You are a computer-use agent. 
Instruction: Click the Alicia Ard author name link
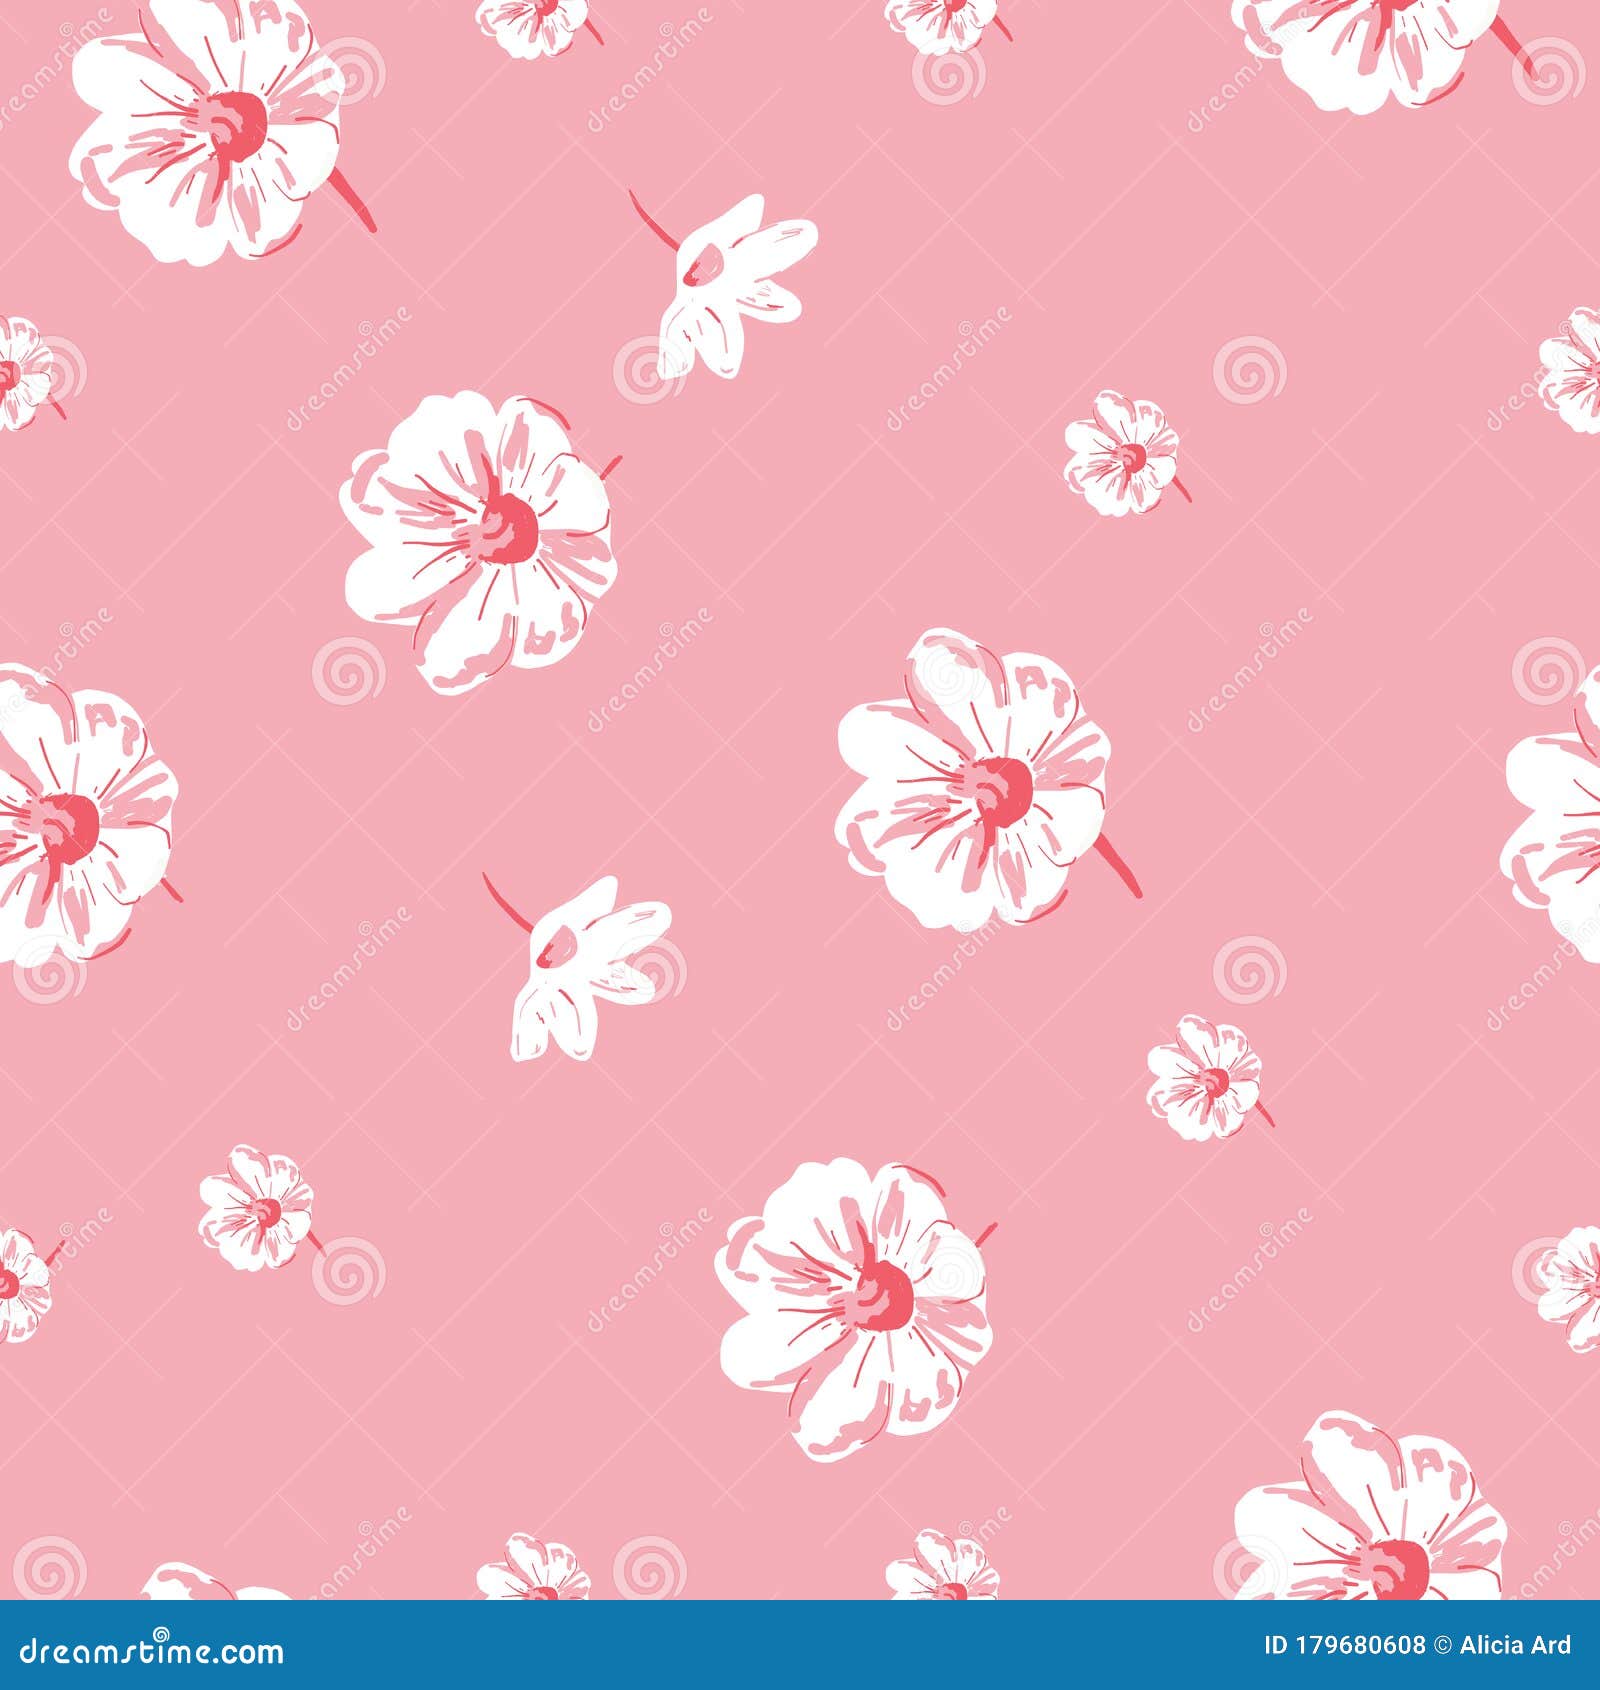pyautogui.click(x=1512, y=1645)
